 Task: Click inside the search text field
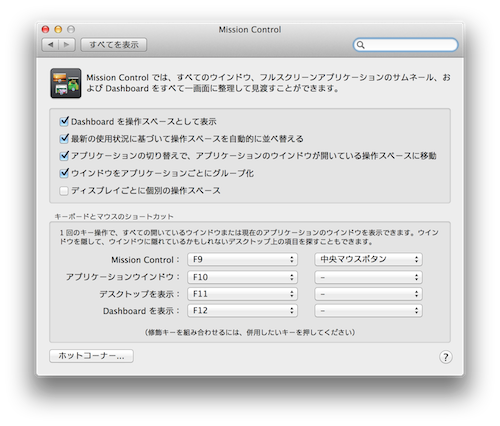[411, 45]
